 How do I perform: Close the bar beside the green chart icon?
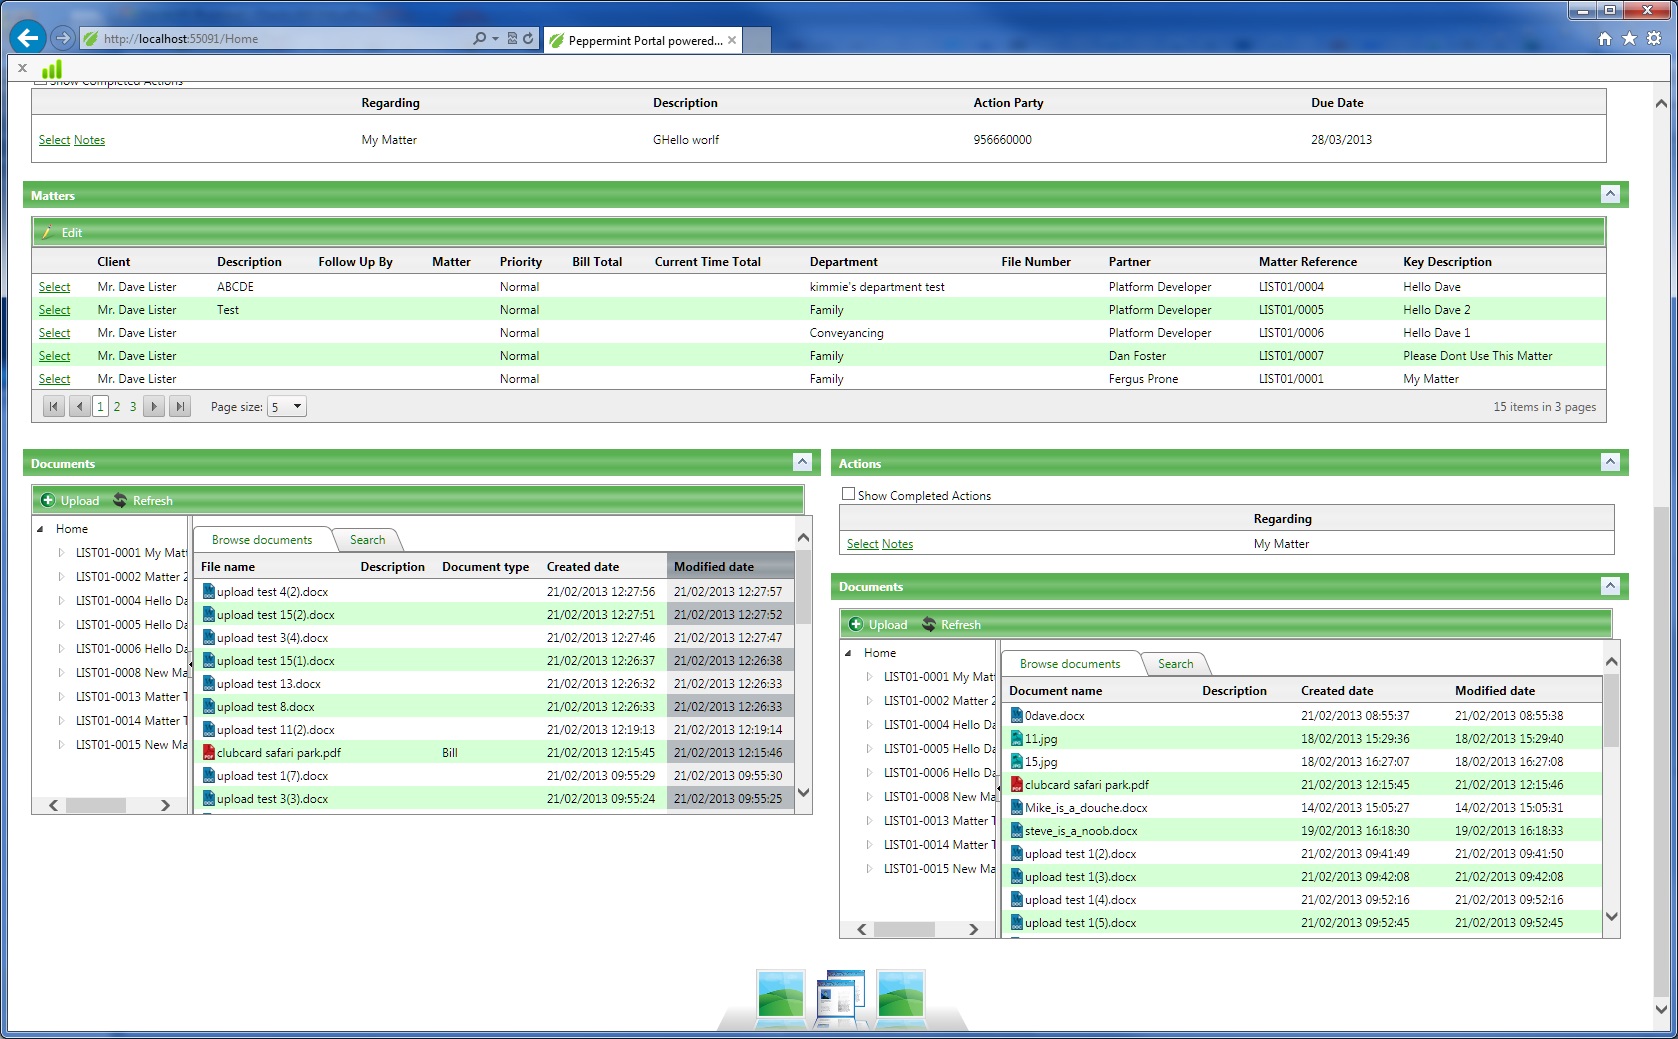[22, 68]
